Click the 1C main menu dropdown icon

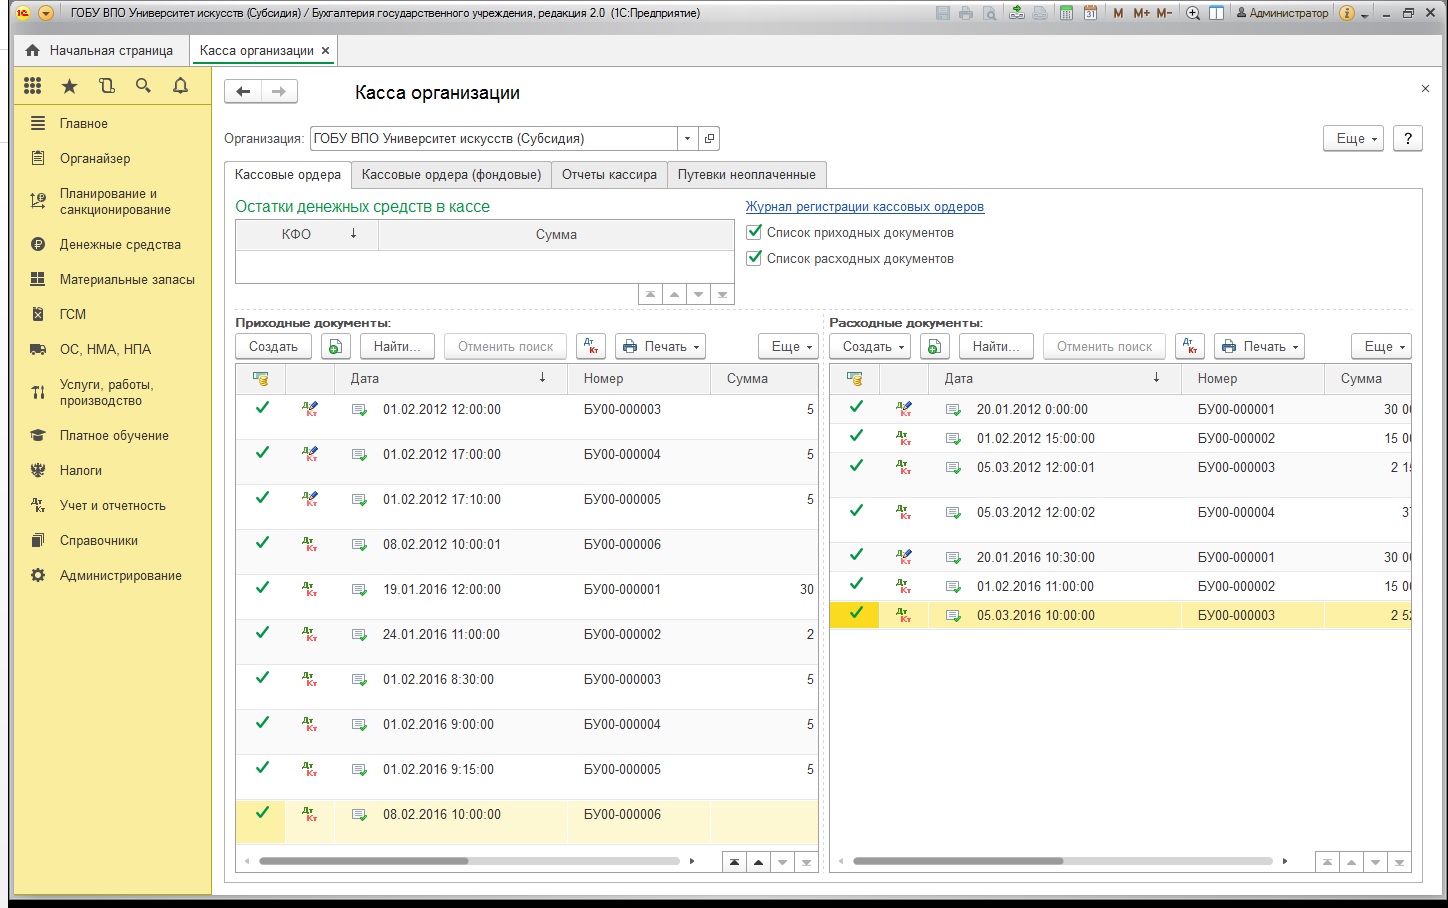coord(45,13)
